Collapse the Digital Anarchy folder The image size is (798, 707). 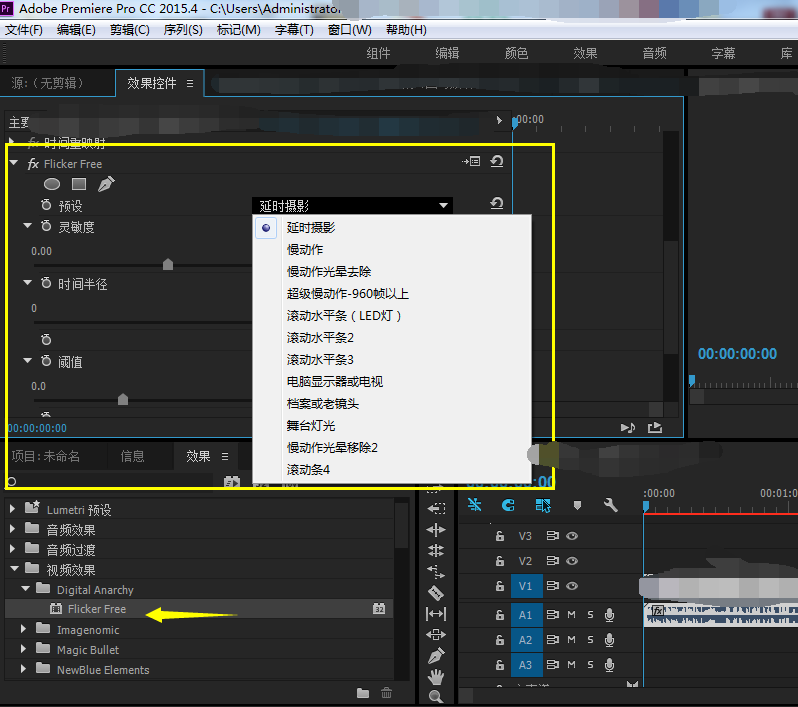click(25, 588)
